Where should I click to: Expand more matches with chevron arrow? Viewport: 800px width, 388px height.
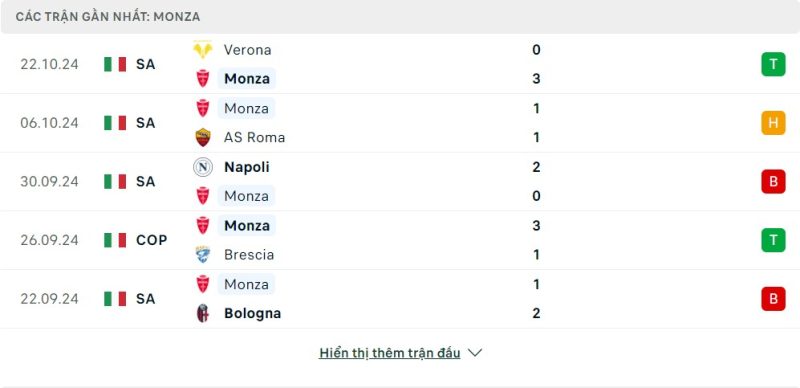click(x=474, y=353)
